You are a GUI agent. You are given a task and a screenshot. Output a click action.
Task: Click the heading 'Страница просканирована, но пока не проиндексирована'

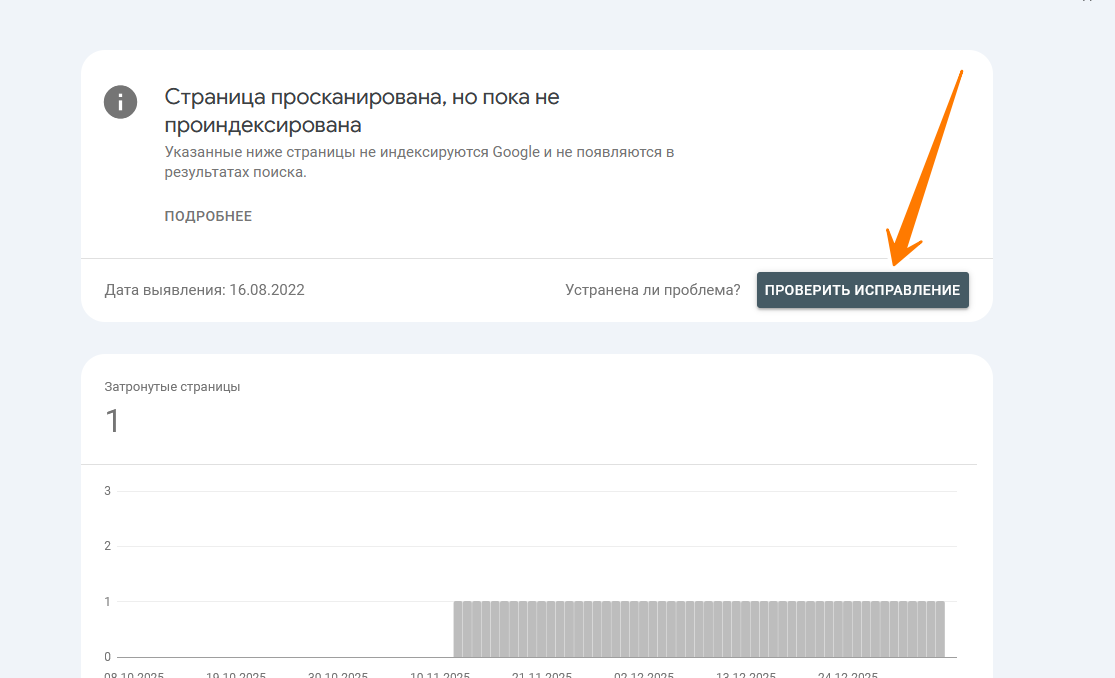click(361, 111)
